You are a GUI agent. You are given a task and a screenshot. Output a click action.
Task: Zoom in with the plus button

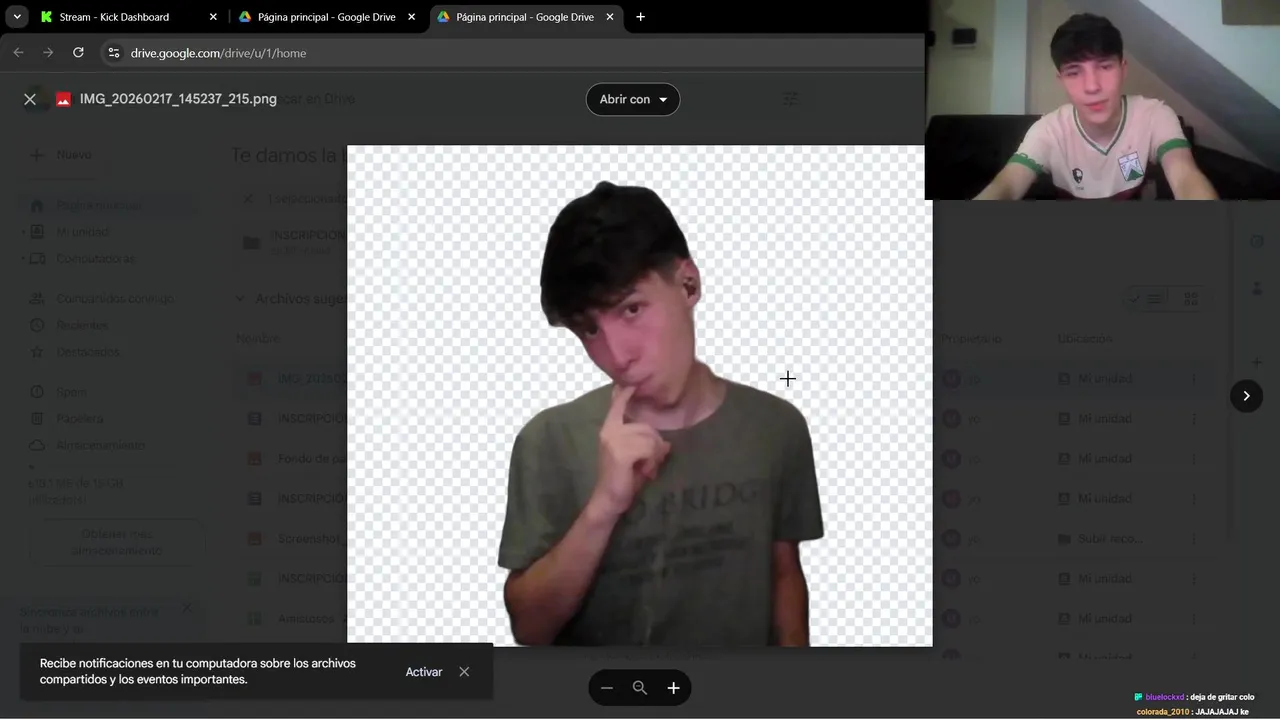tap(673, 688)
